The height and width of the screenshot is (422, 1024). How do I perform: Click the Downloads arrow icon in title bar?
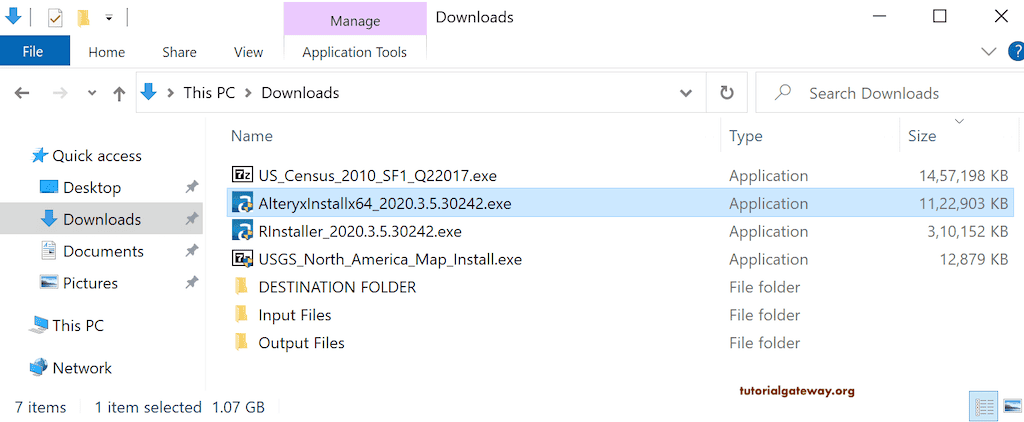point(13,16)
